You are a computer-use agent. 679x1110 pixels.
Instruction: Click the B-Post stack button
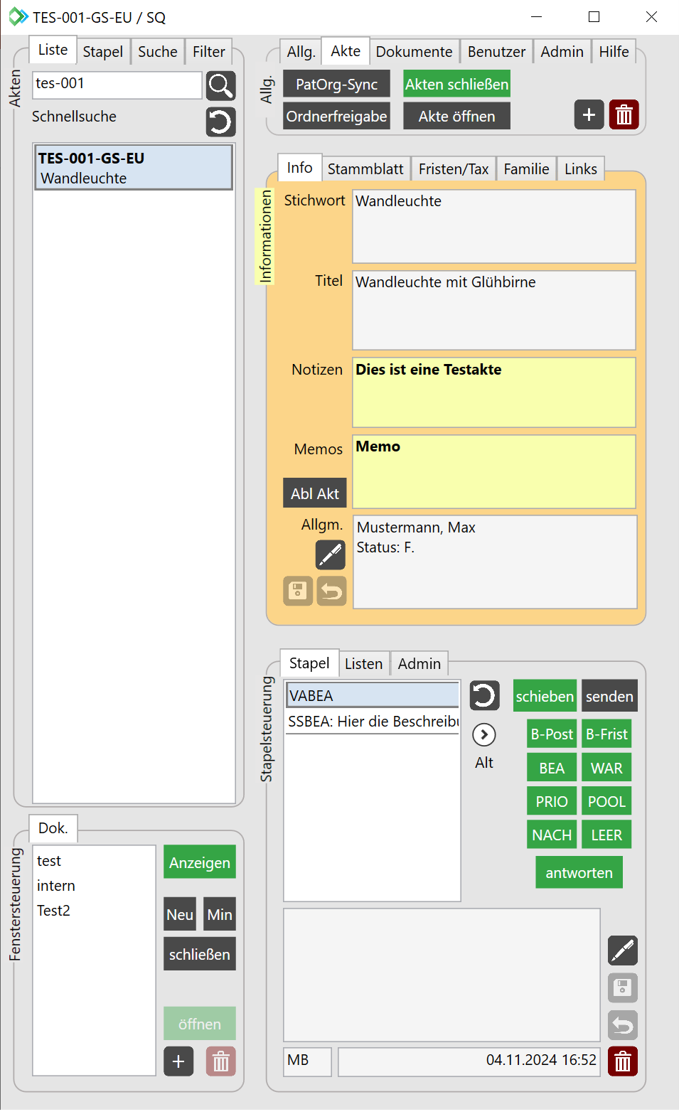552,735
